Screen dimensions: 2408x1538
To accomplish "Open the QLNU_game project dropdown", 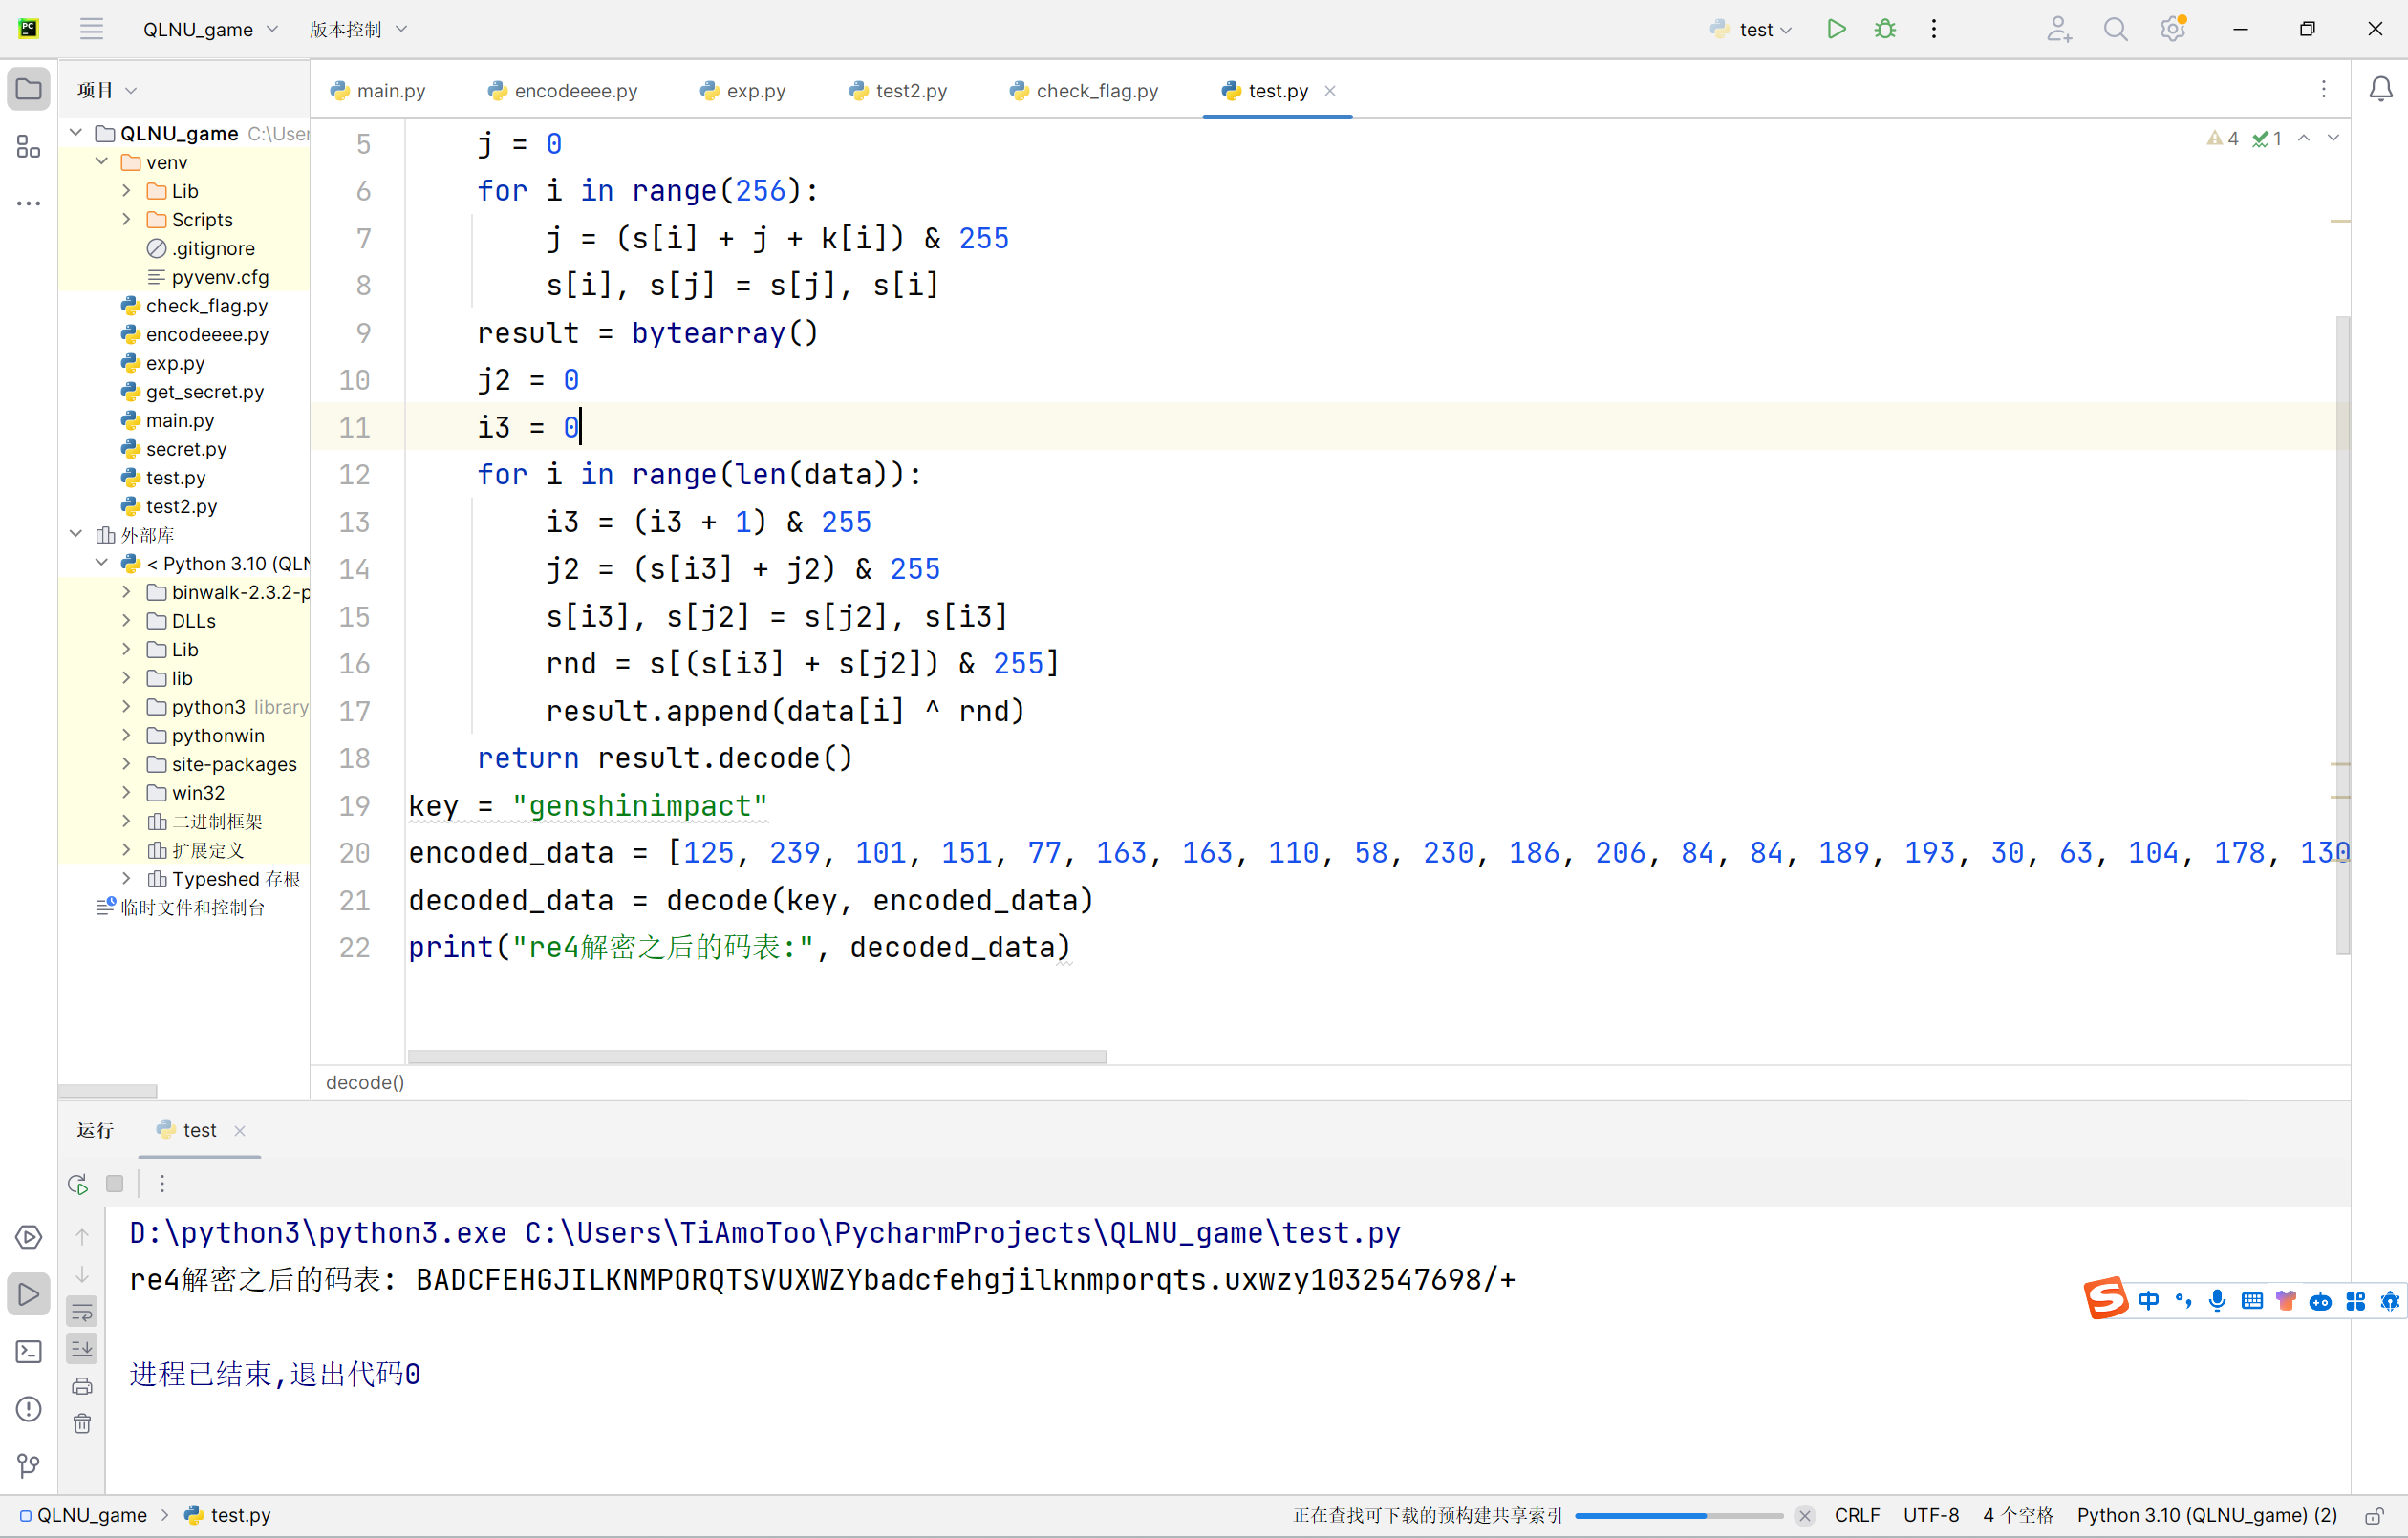I will point(210,29).
